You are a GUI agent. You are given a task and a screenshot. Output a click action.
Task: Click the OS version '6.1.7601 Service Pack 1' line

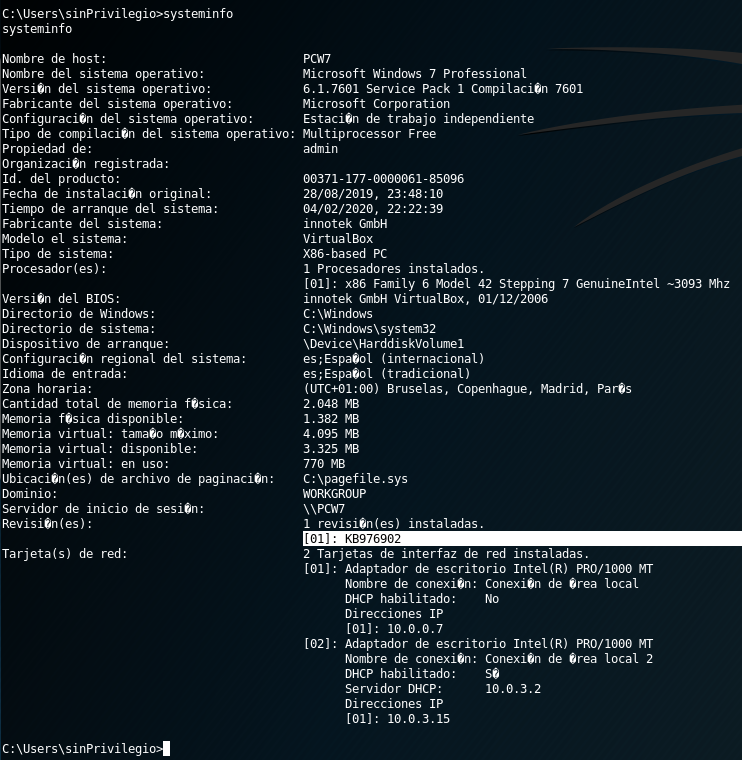click(x=442, y=89)
